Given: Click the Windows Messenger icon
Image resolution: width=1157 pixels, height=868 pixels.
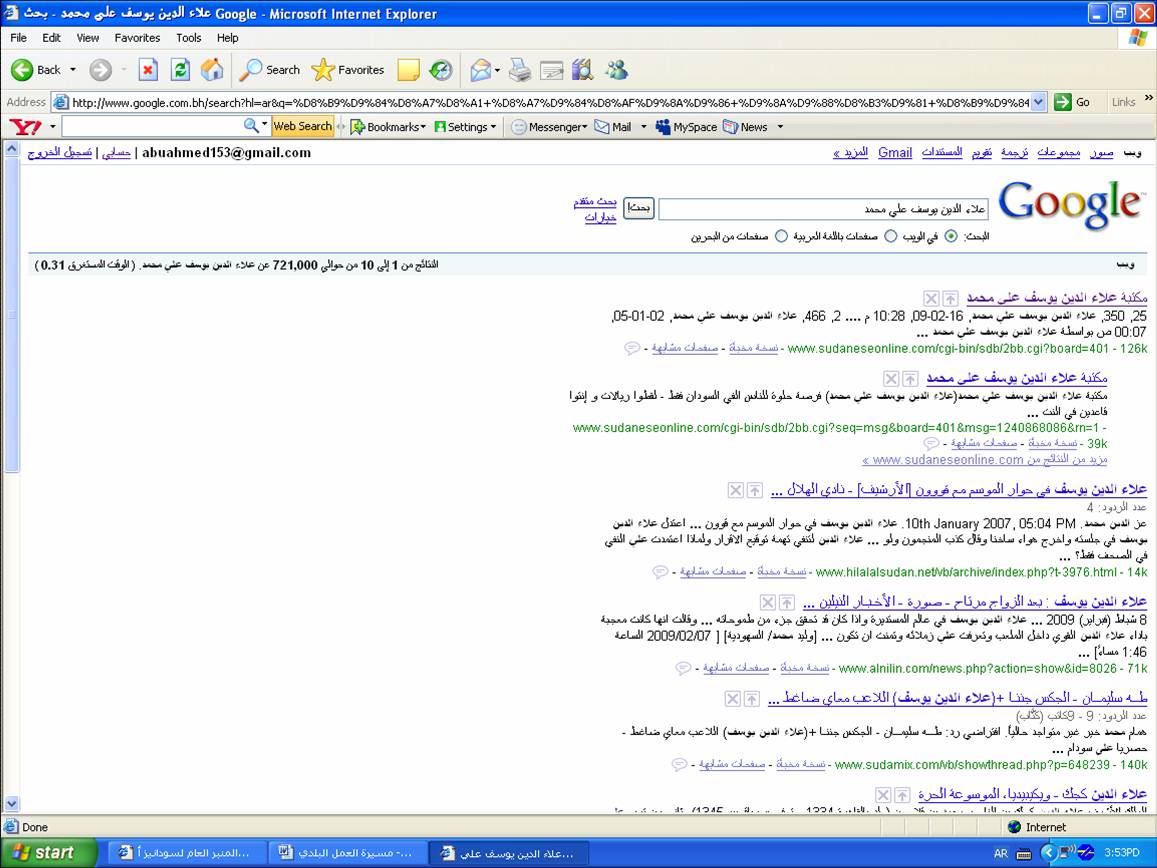Looking at the screenshot, I should pos(617,70).
